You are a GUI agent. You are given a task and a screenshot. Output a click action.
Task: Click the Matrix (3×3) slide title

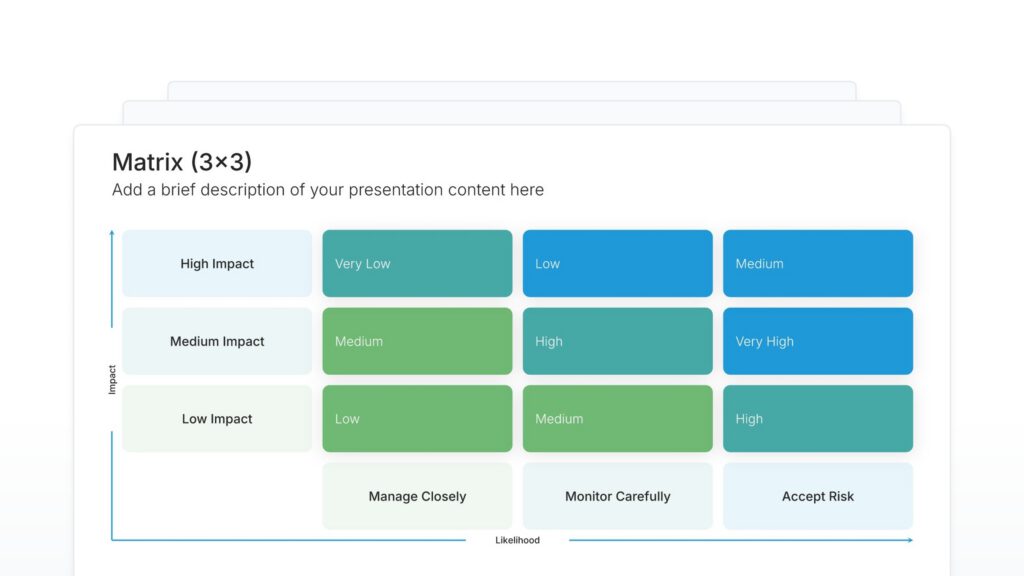[x=181, y=162]
